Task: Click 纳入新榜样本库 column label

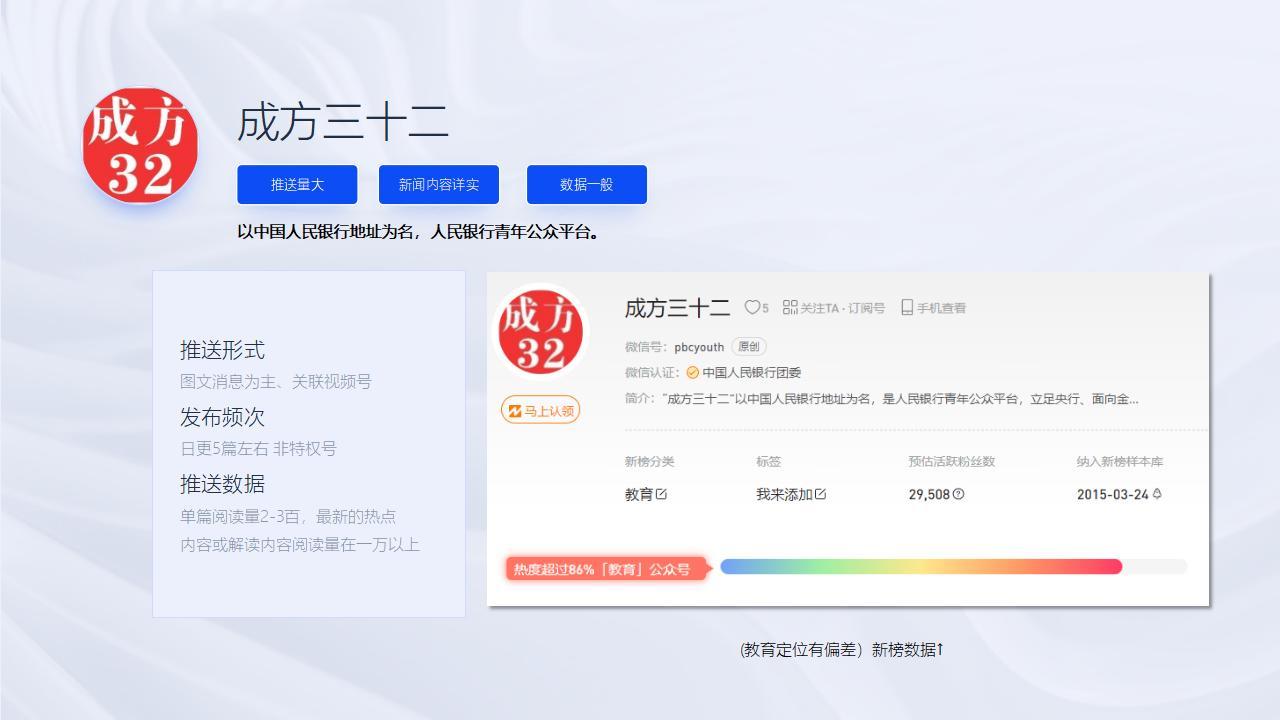Action: pyautogui.click(x=1120, y=461)
